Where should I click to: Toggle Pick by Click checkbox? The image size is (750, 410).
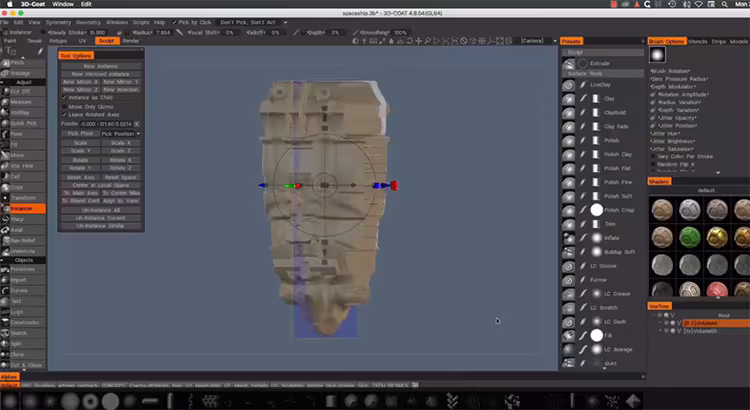[x=175, y=22]
